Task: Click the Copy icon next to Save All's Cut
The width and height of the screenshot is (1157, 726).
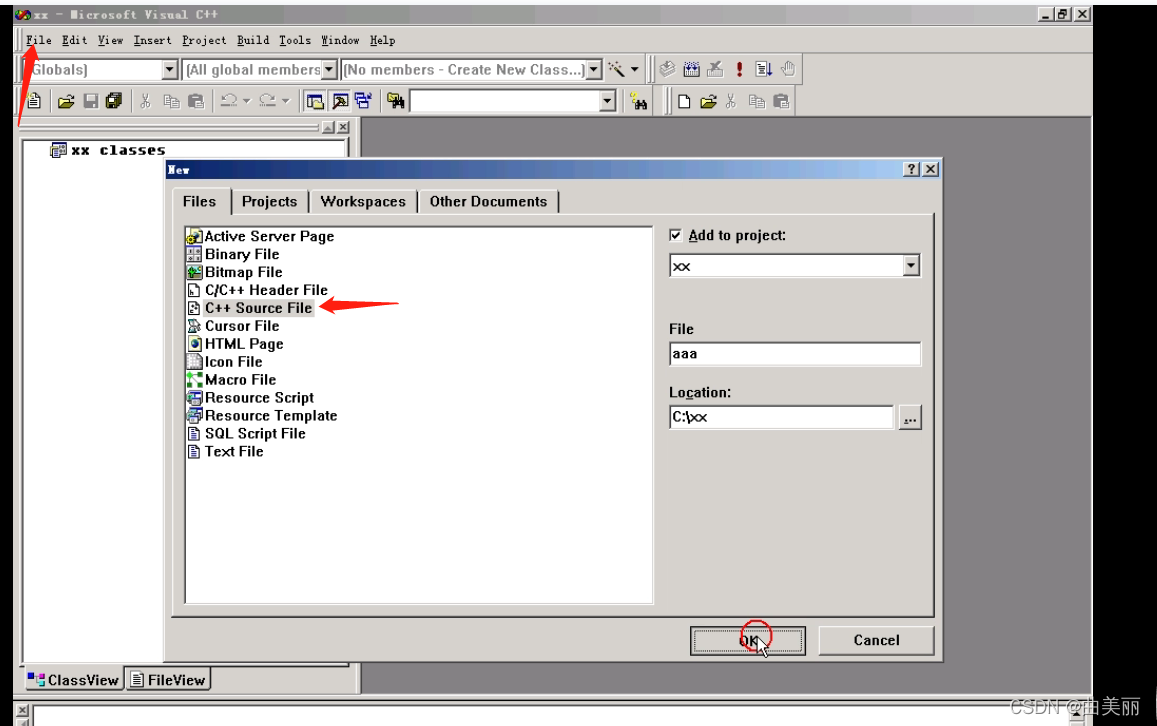Action: (x=171, y=101)
